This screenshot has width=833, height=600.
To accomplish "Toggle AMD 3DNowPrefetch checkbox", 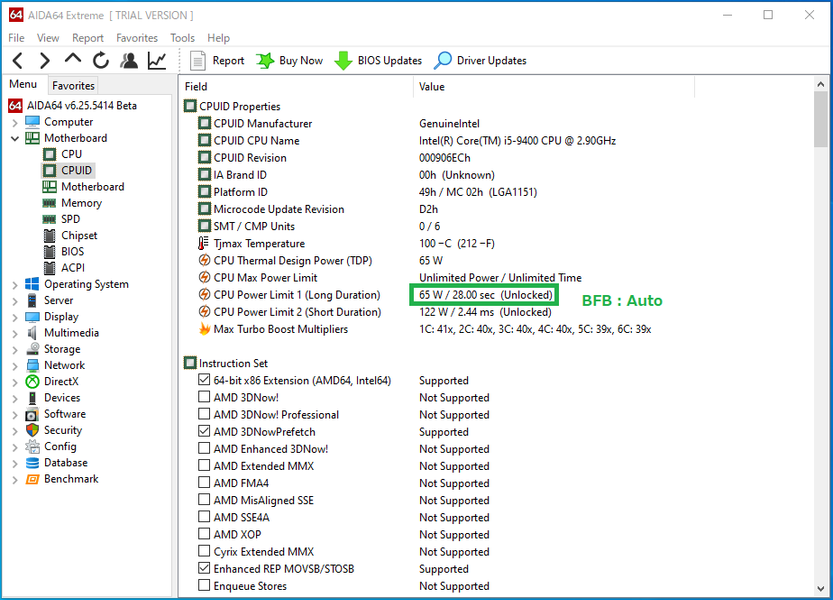I will point(204,431).
